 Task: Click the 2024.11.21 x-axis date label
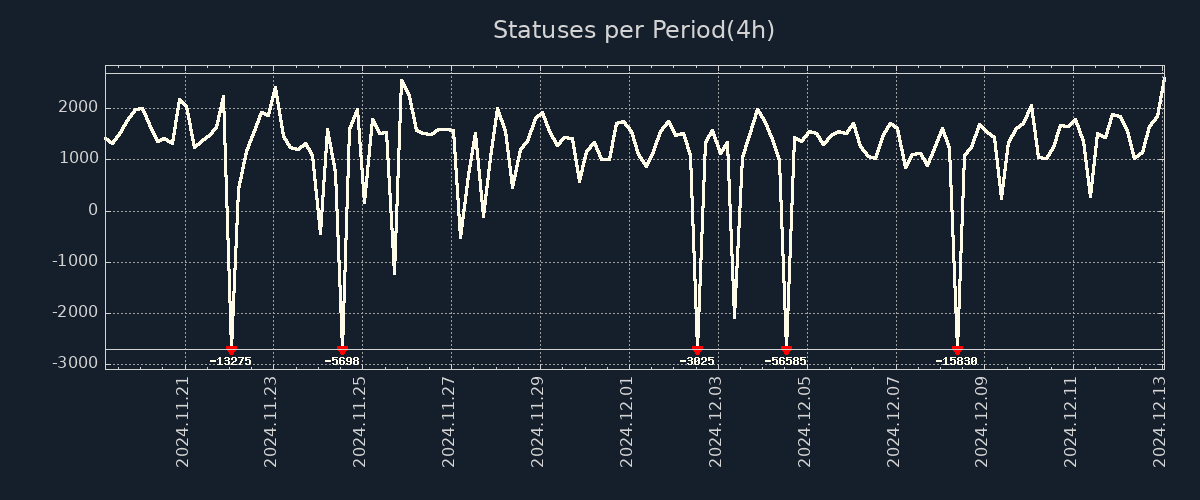click(183, 421)
